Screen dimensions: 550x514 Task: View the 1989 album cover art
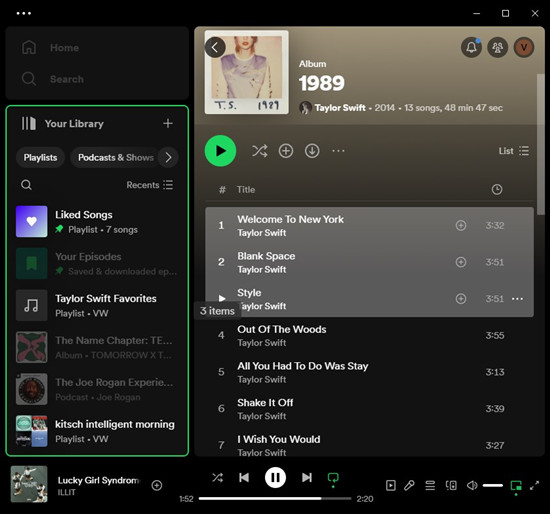[247, 72]
